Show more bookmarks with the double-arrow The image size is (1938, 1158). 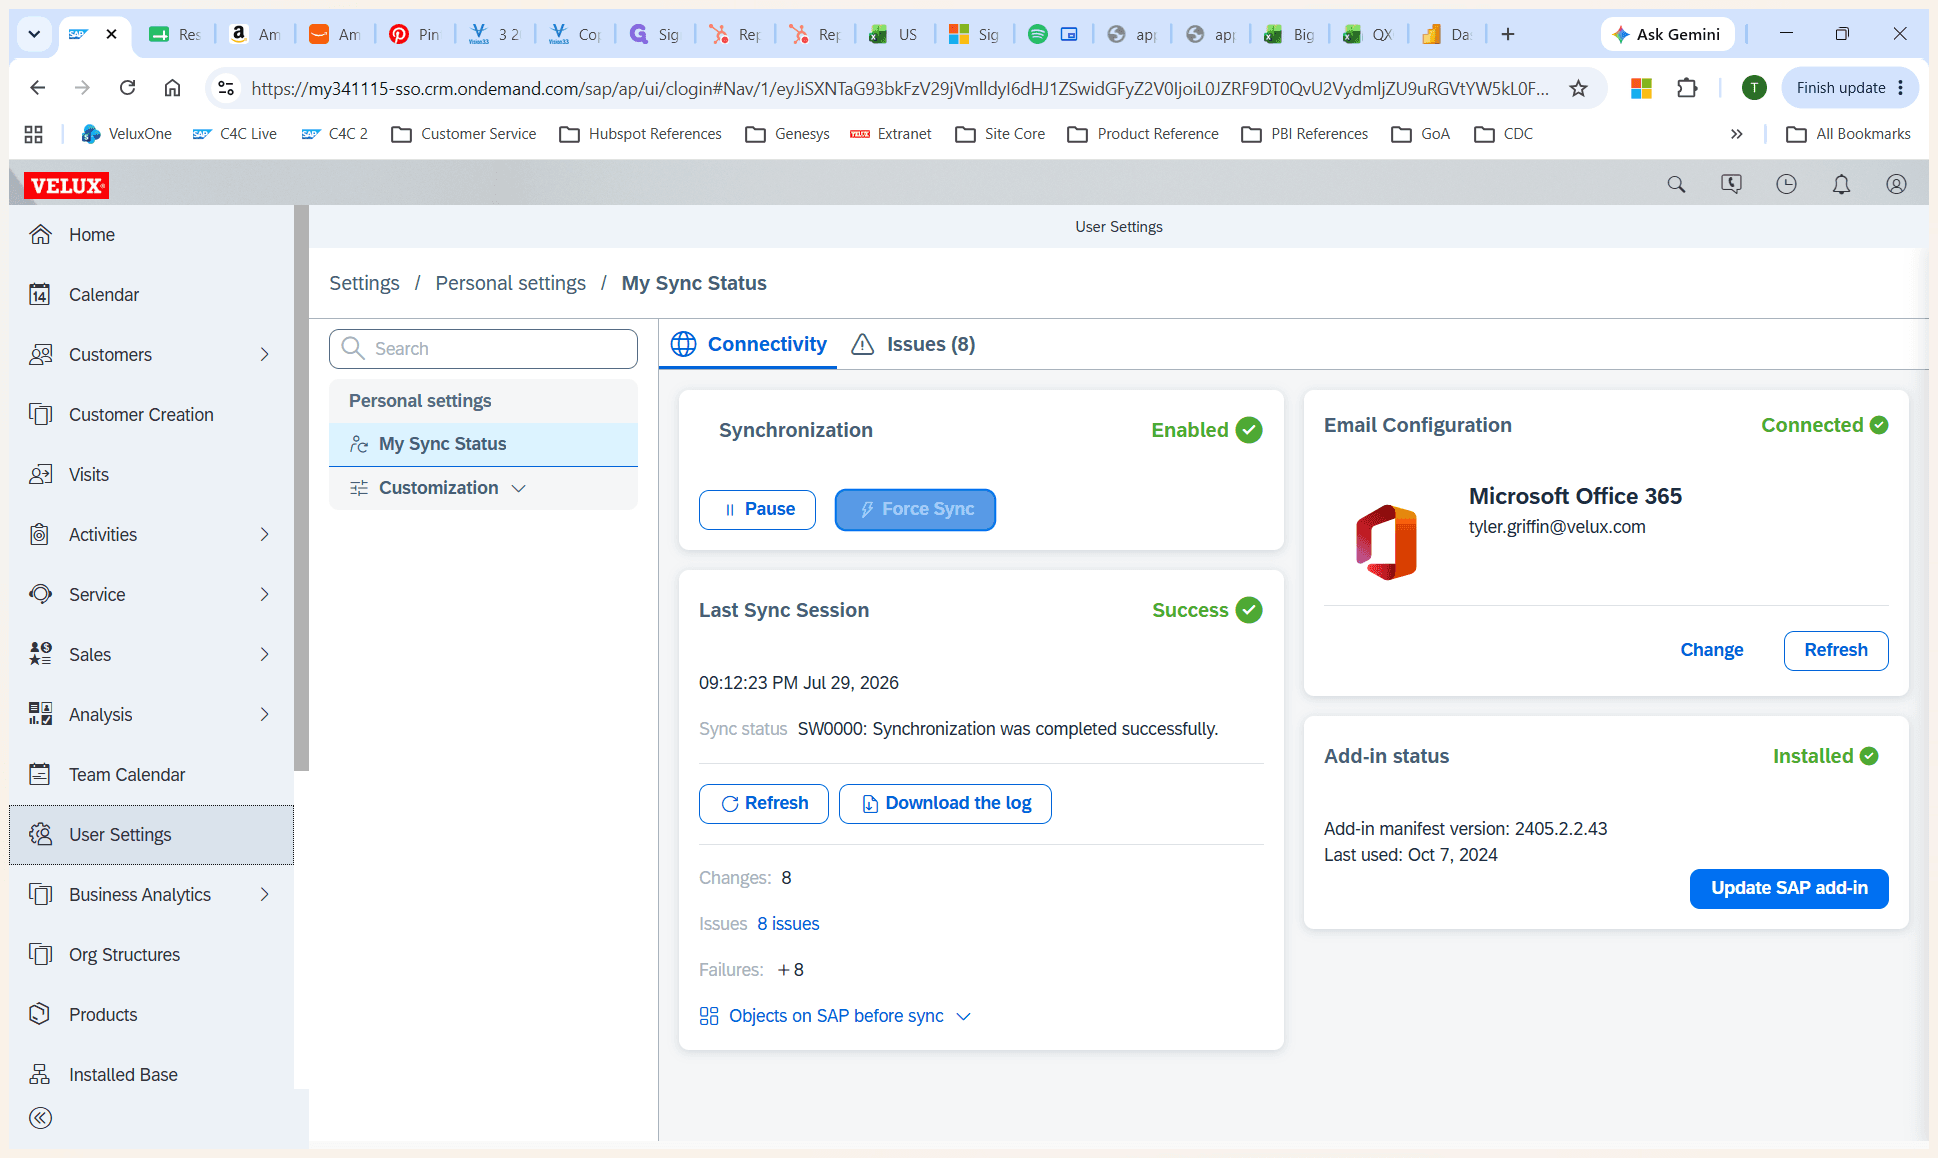coord(1736,134)
